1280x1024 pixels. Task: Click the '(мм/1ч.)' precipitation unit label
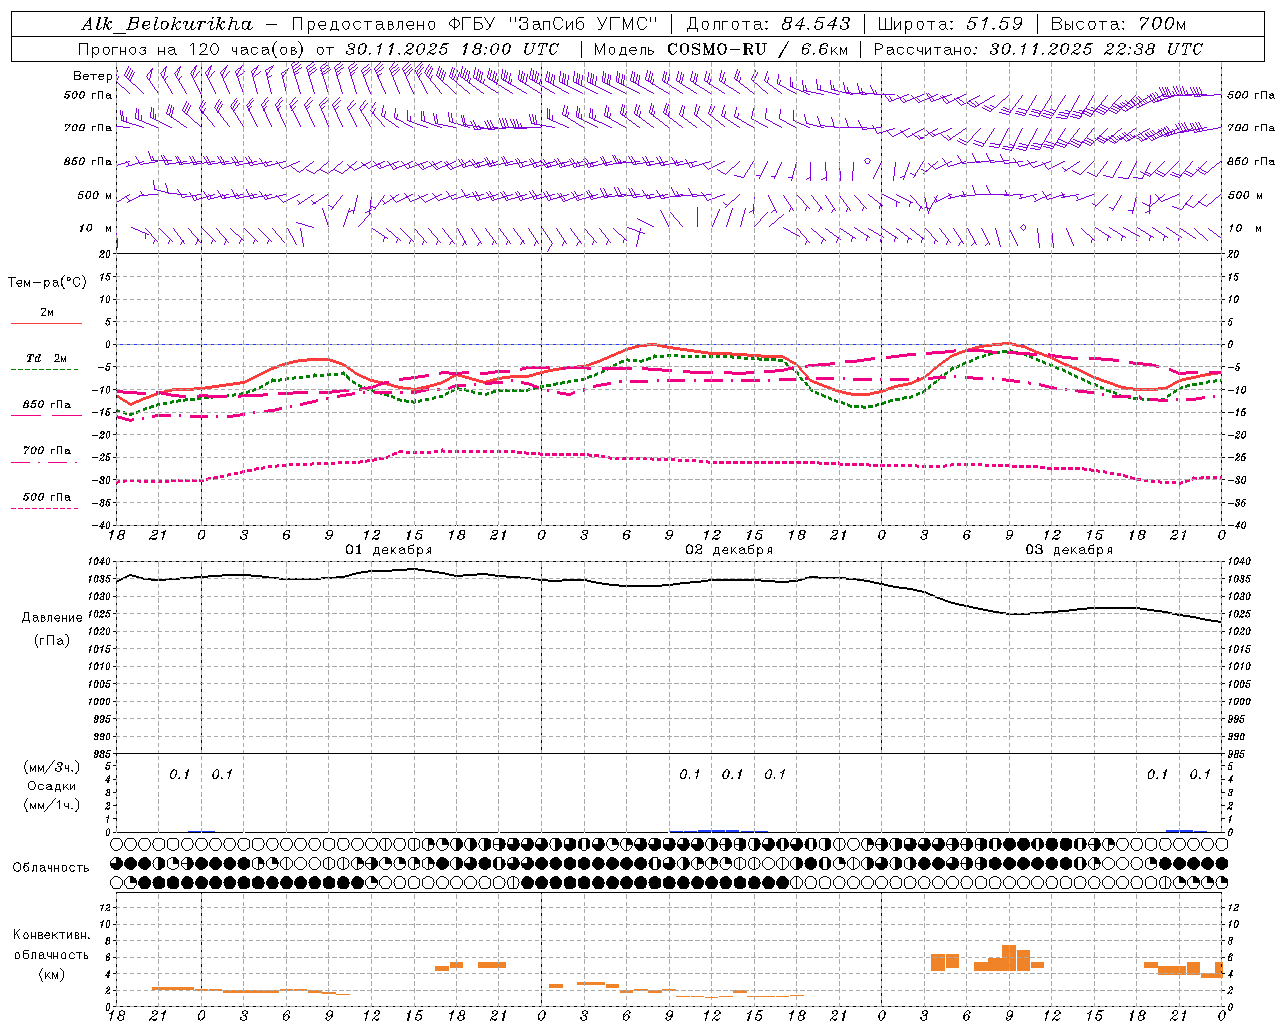(x=52, y=805)
